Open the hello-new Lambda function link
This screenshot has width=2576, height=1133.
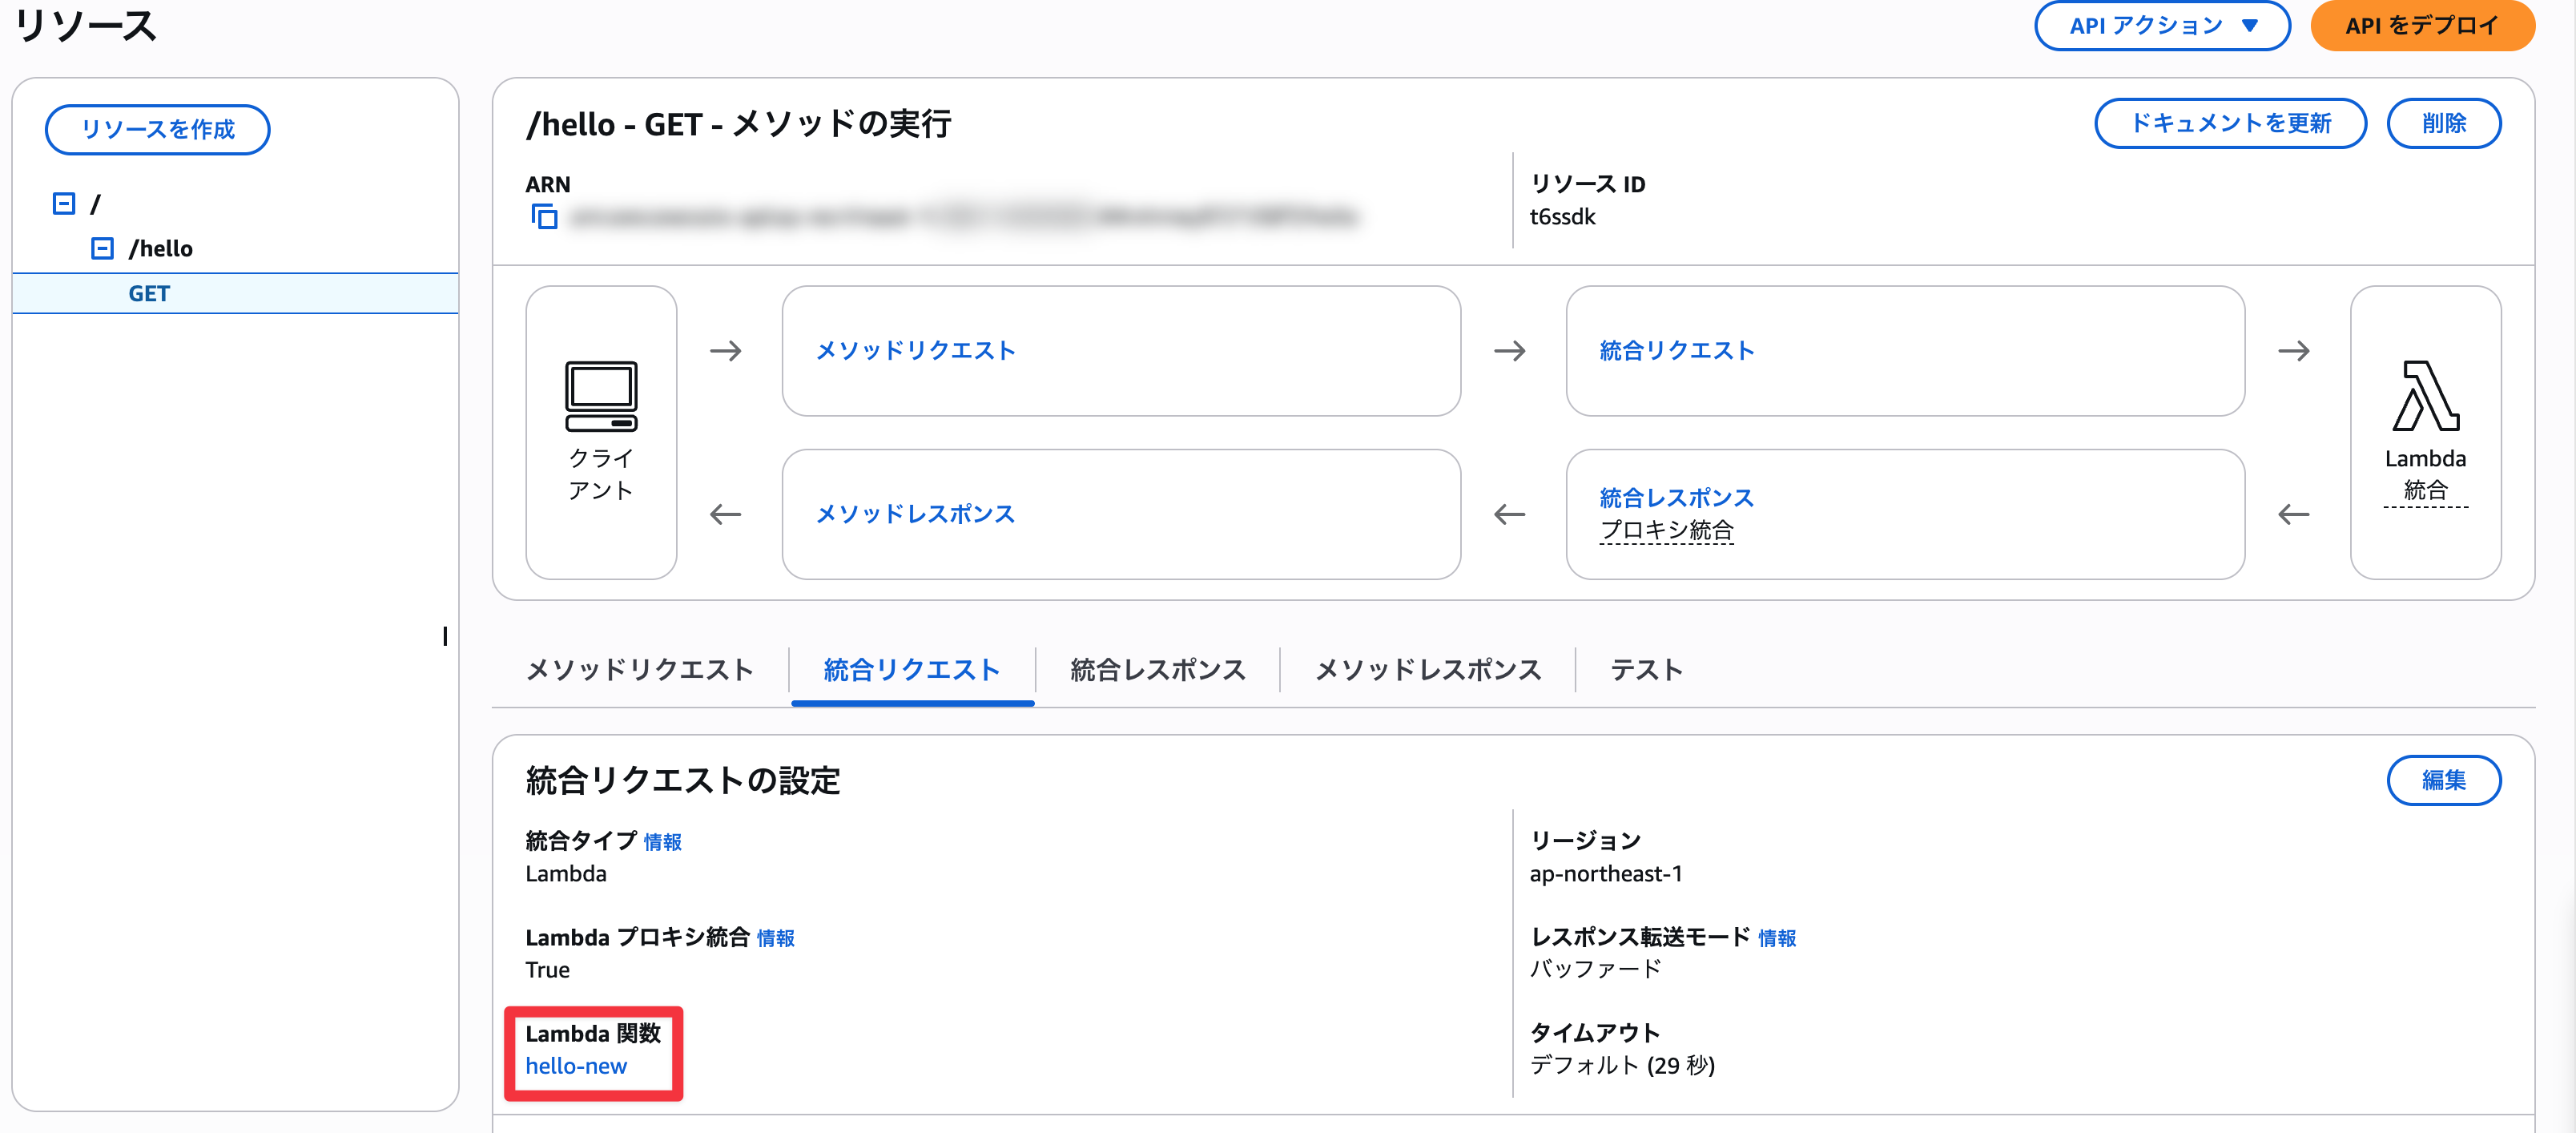tap(576, 1066)
